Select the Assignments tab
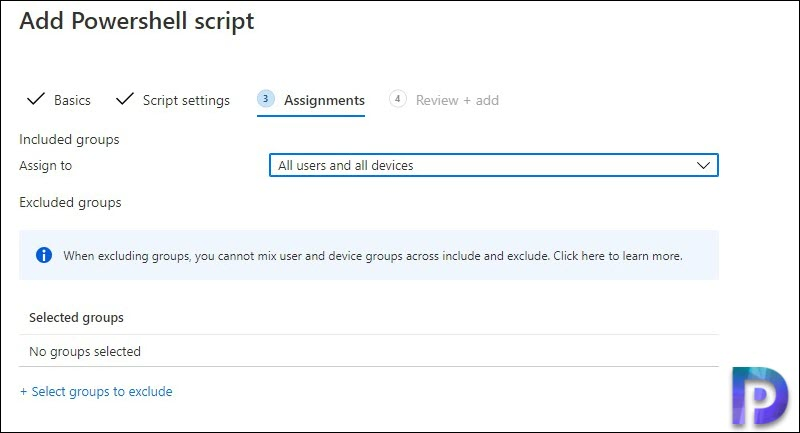The image size is (800, 433). pyautogui.click(x=324, y=100)
